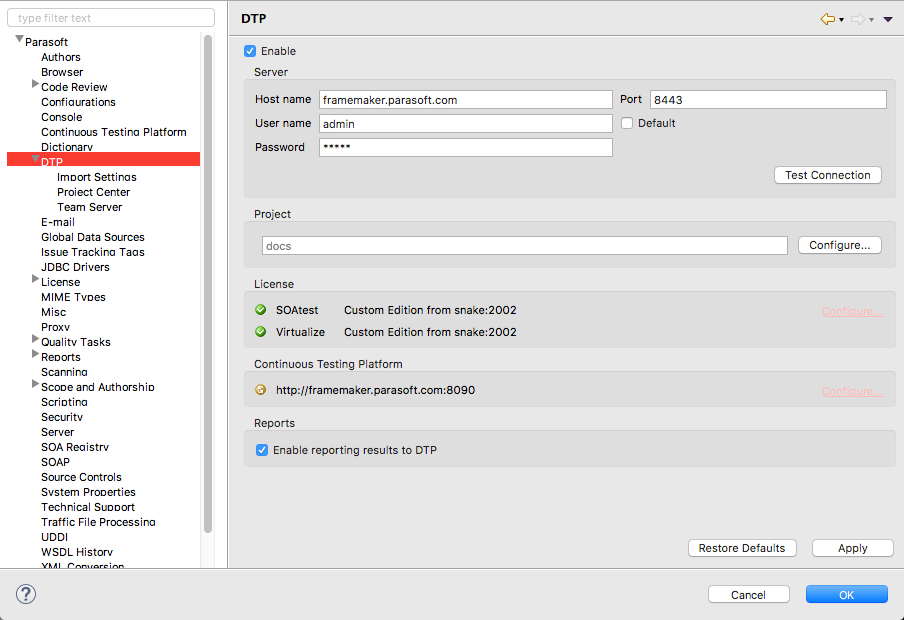Expand the Quality Tasks tree node

[x=35, y=339]
